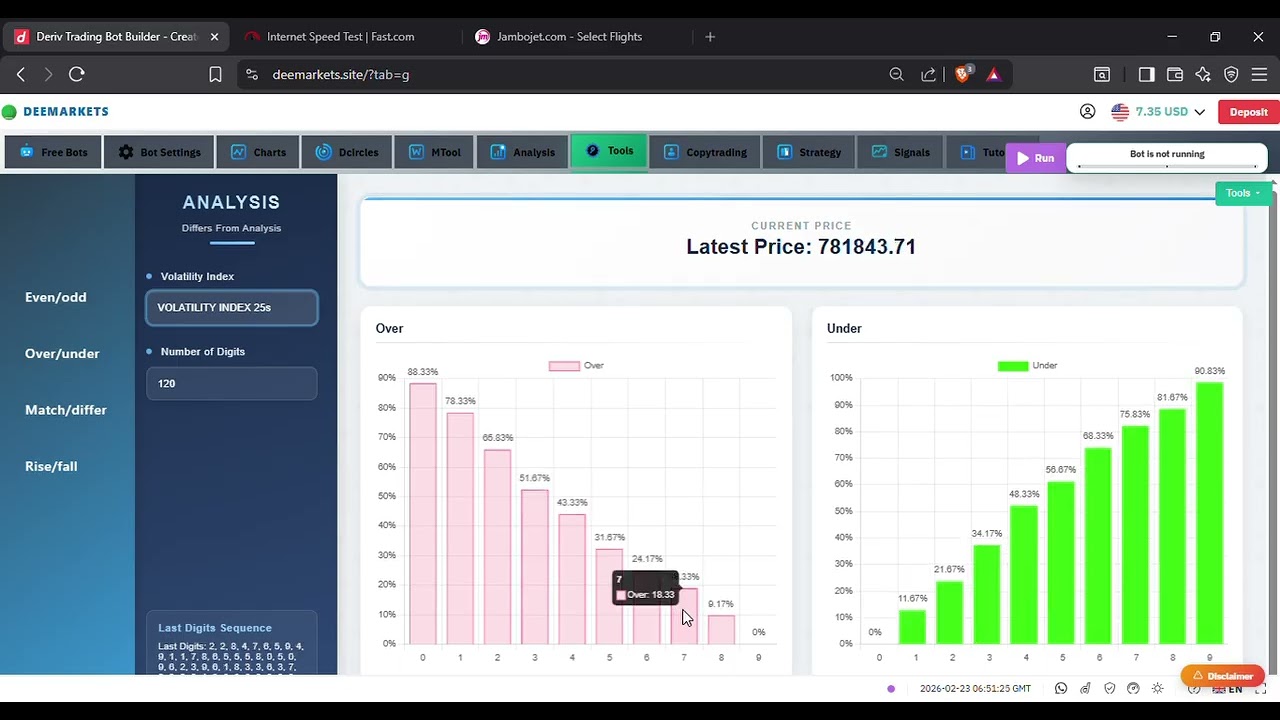Click the browser share icon
Screen dimensions: 1280x720
click(928, 74)
